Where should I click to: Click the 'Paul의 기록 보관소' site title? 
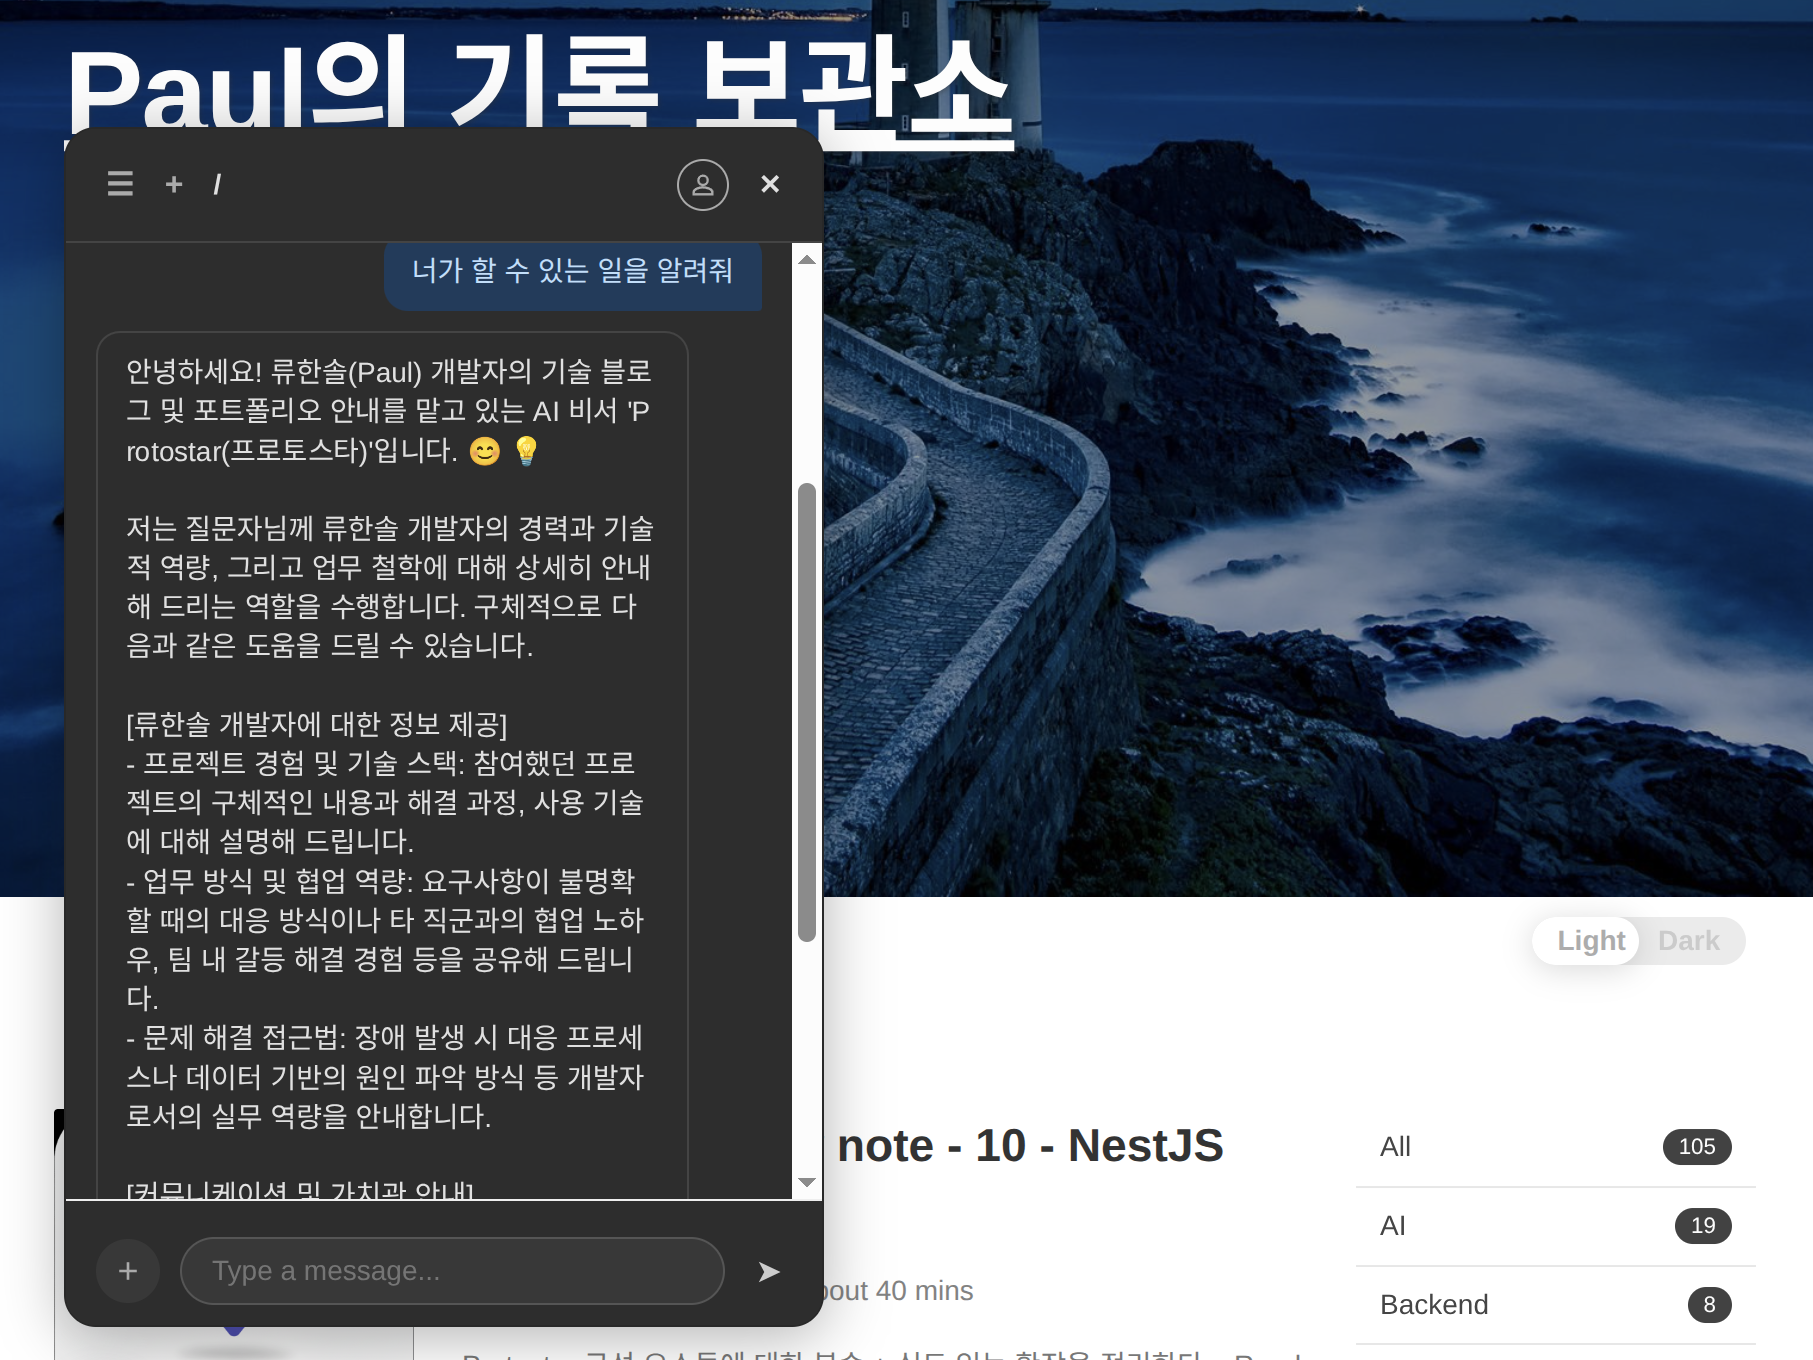coord(540,85)
